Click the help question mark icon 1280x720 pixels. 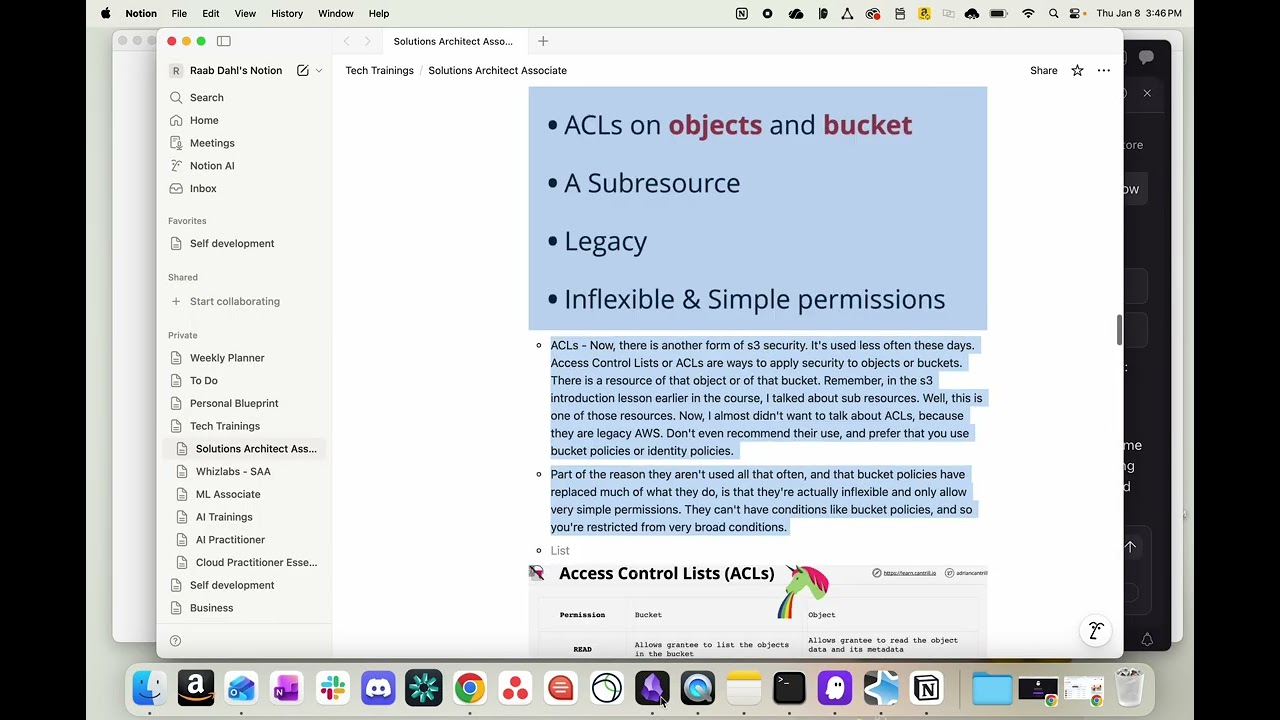point(175,641)
